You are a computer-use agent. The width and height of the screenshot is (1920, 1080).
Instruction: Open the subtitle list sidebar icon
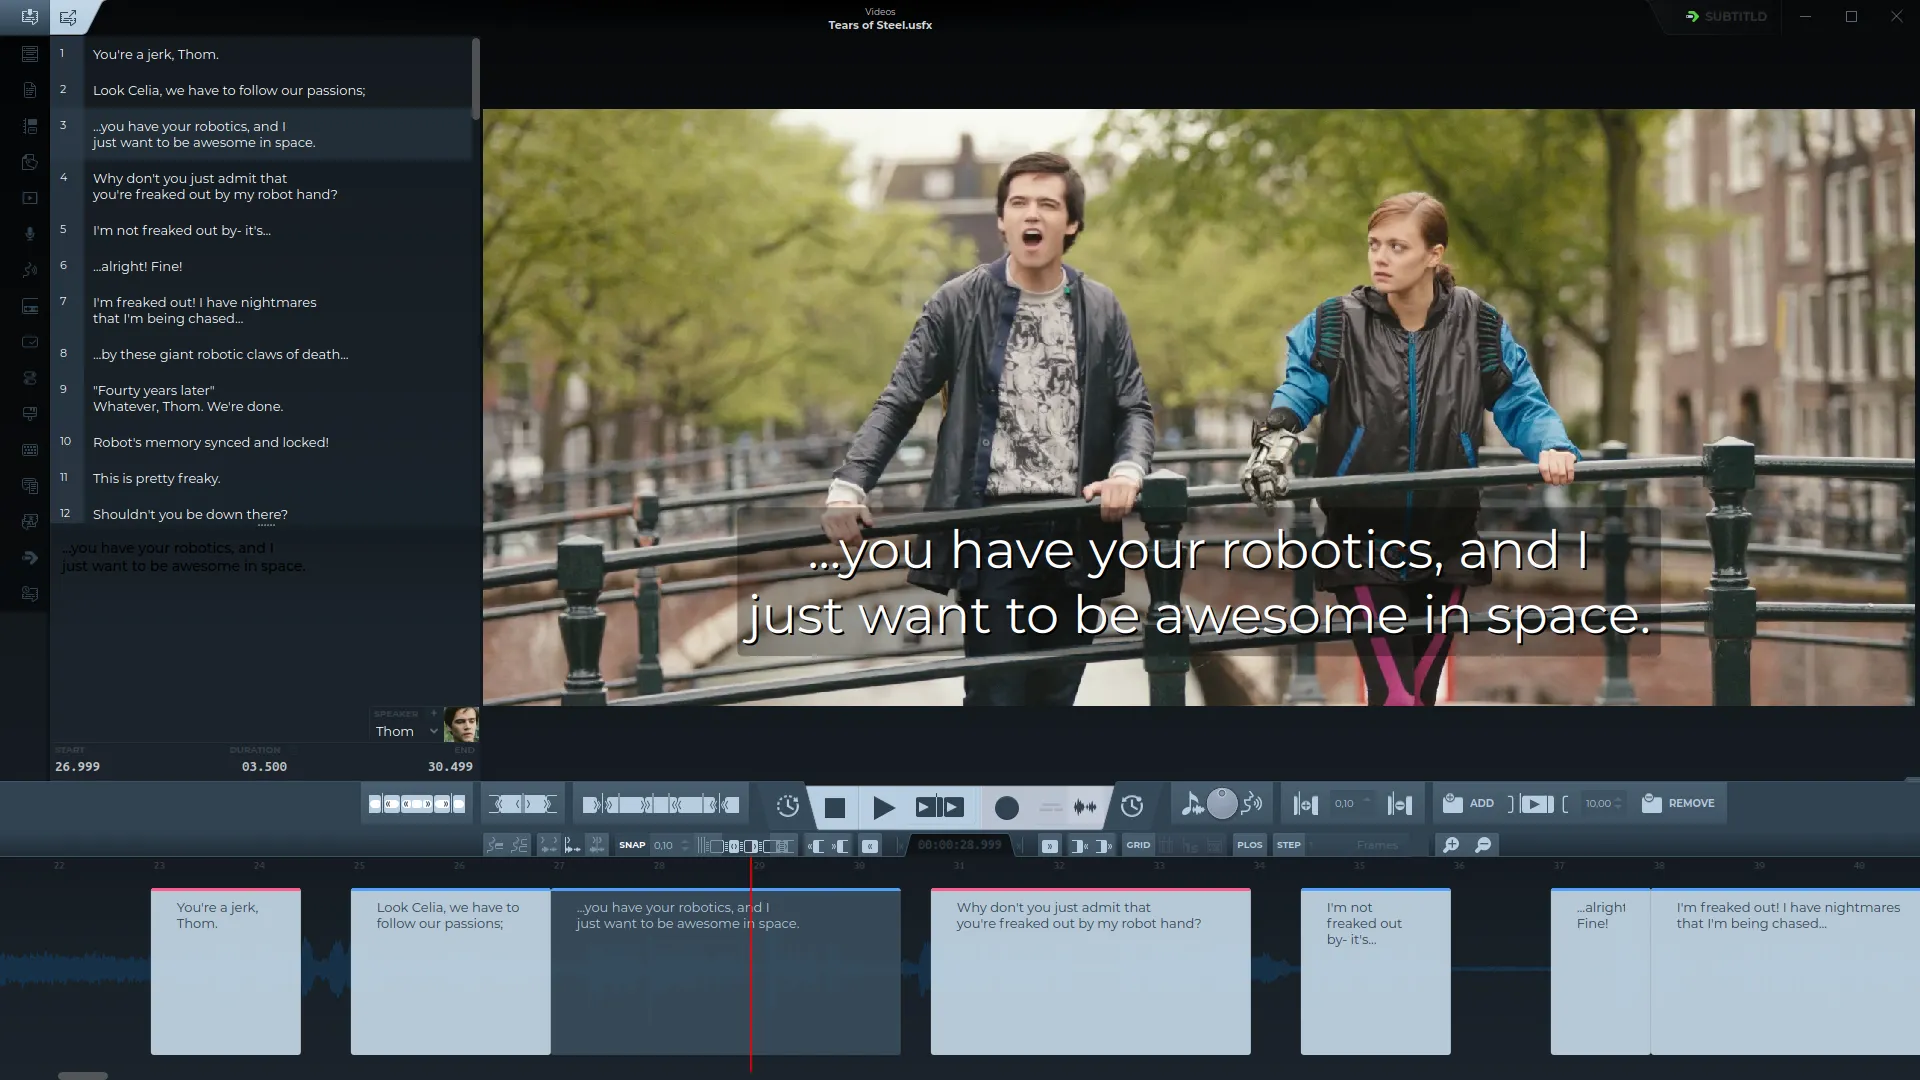click(30, 54)
